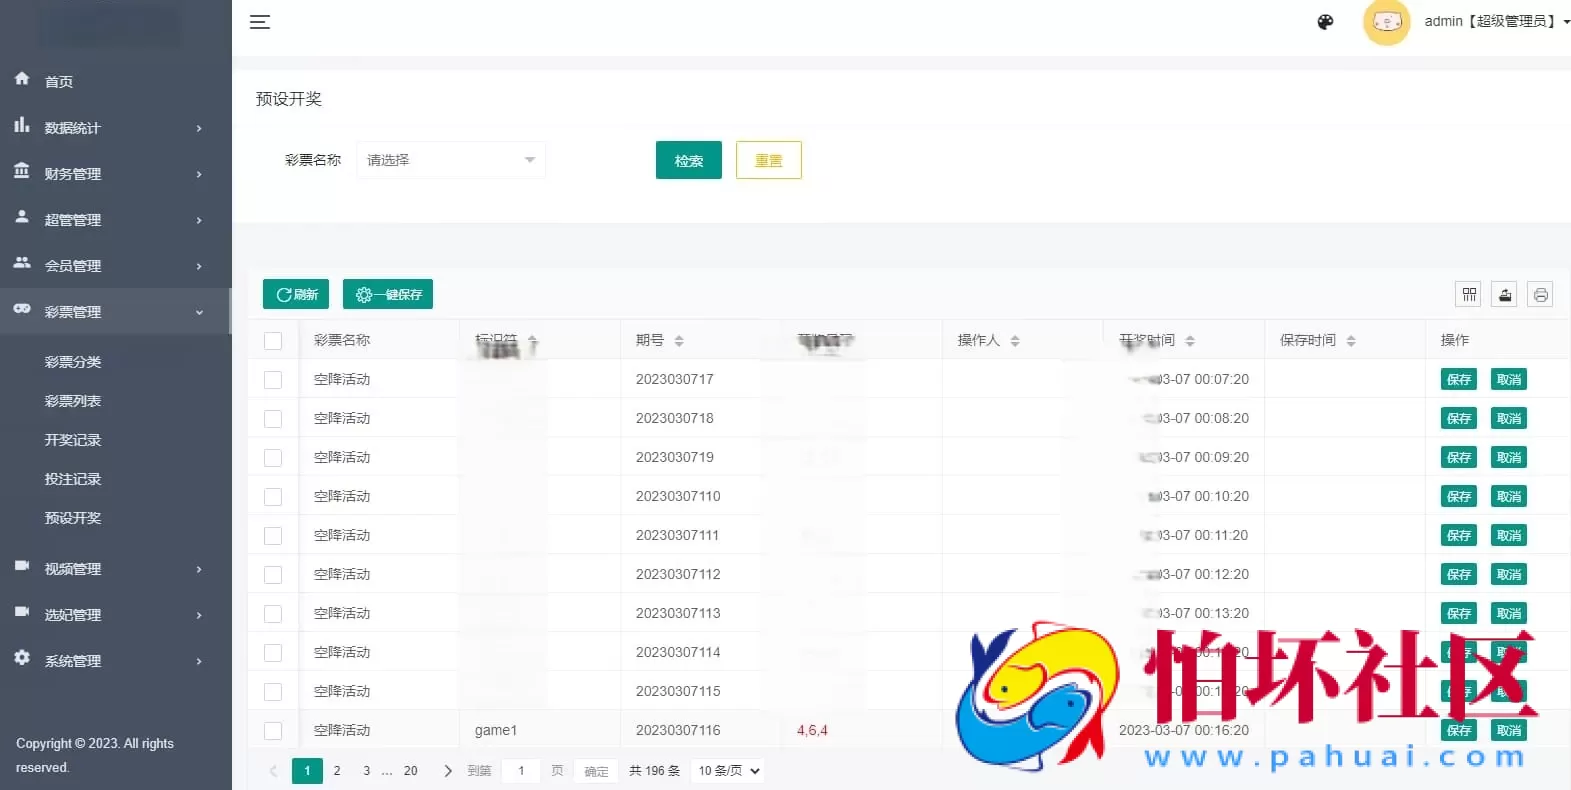Viewport: 1571px width, 790px height.
Task: Sort the table by 期号 column arrows
Action: (679, 341)
